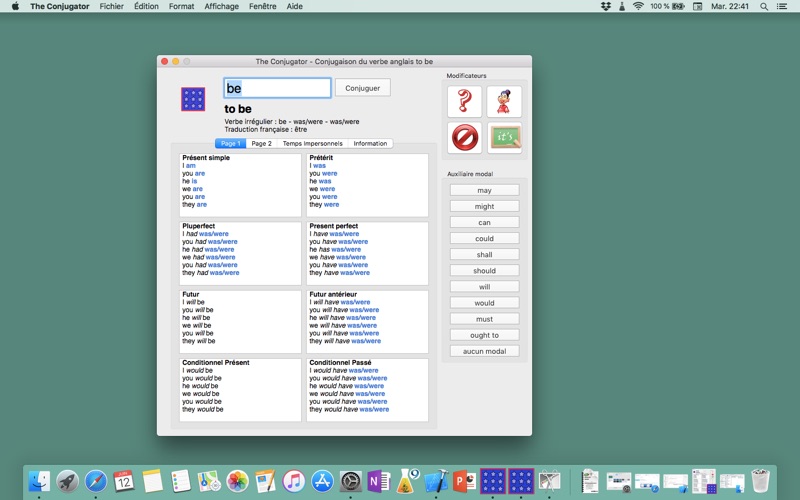Open the Édition menu
The image size is (800, 500).
tap(146, 6)
